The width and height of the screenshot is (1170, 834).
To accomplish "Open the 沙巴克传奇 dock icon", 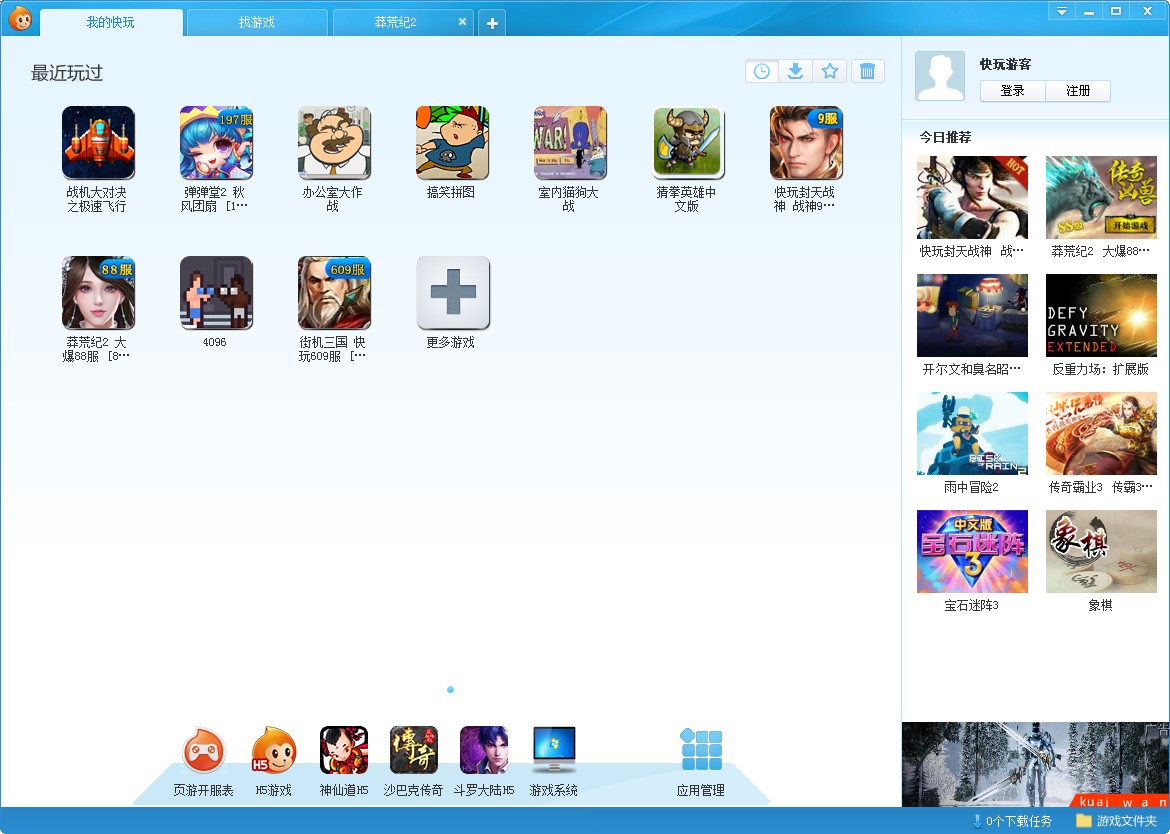I will point(413,750).
